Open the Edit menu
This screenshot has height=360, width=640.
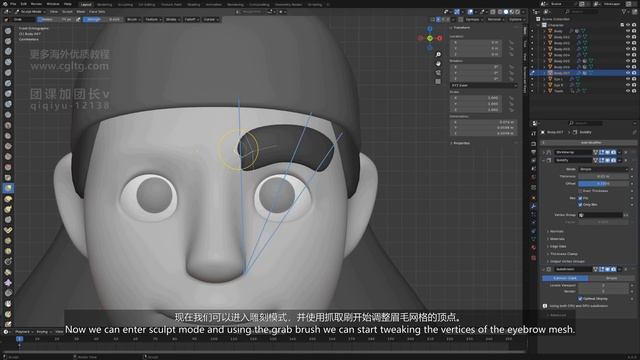[23, 4]
